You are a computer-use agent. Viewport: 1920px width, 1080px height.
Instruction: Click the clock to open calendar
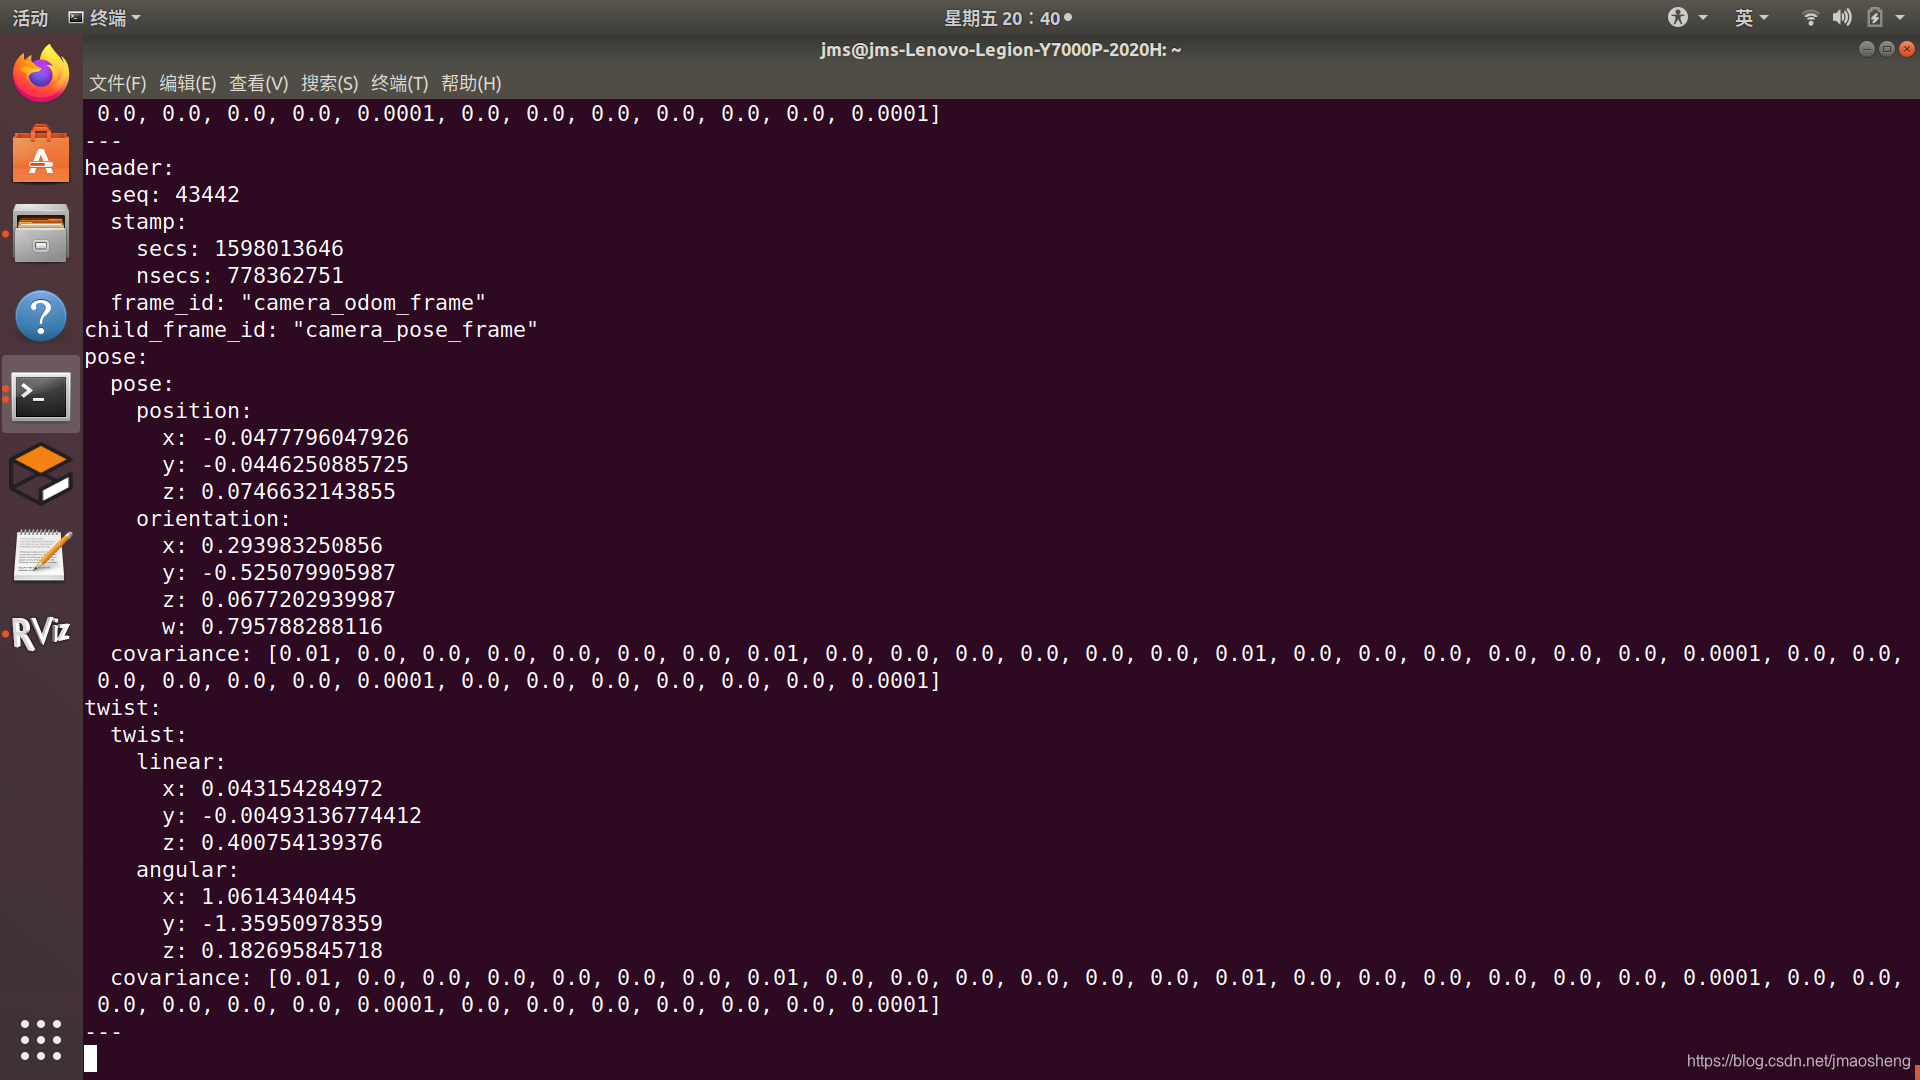pyautogui.click(x=1007, y=18)
